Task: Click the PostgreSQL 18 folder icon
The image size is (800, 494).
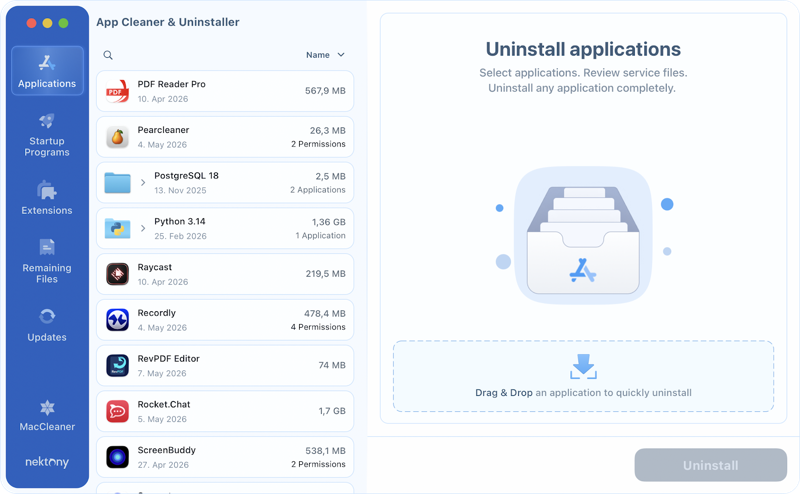Action: tap(117, 183)
